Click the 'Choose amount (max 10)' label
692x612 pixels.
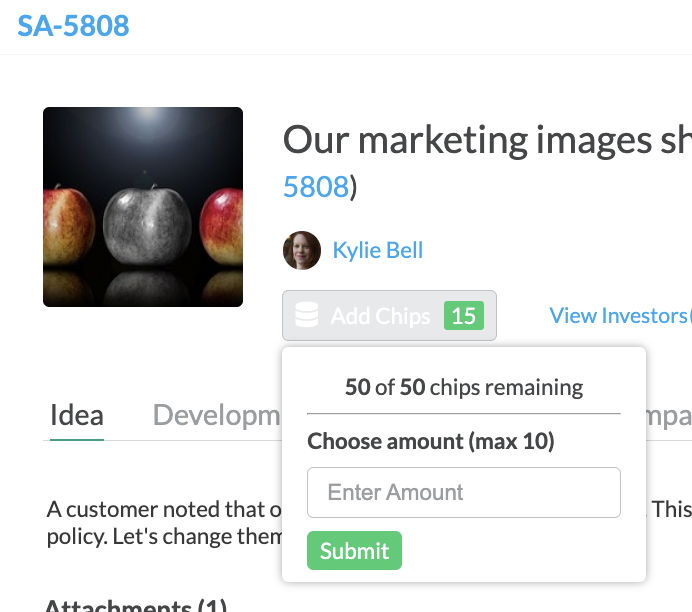pyautogui.click(x=431, y=441)
